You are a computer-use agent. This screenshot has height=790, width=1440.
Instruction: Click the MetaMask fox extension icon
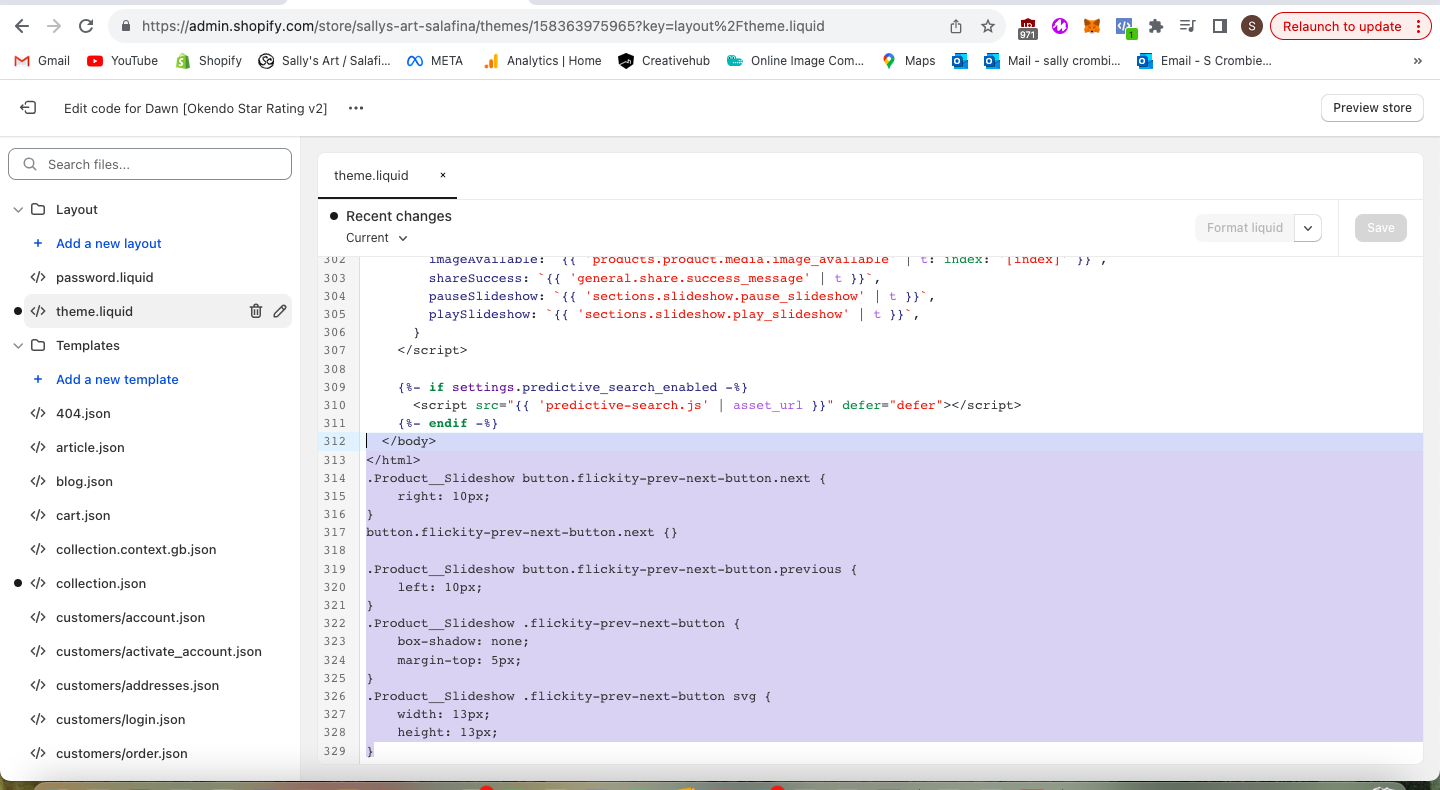1093,27
